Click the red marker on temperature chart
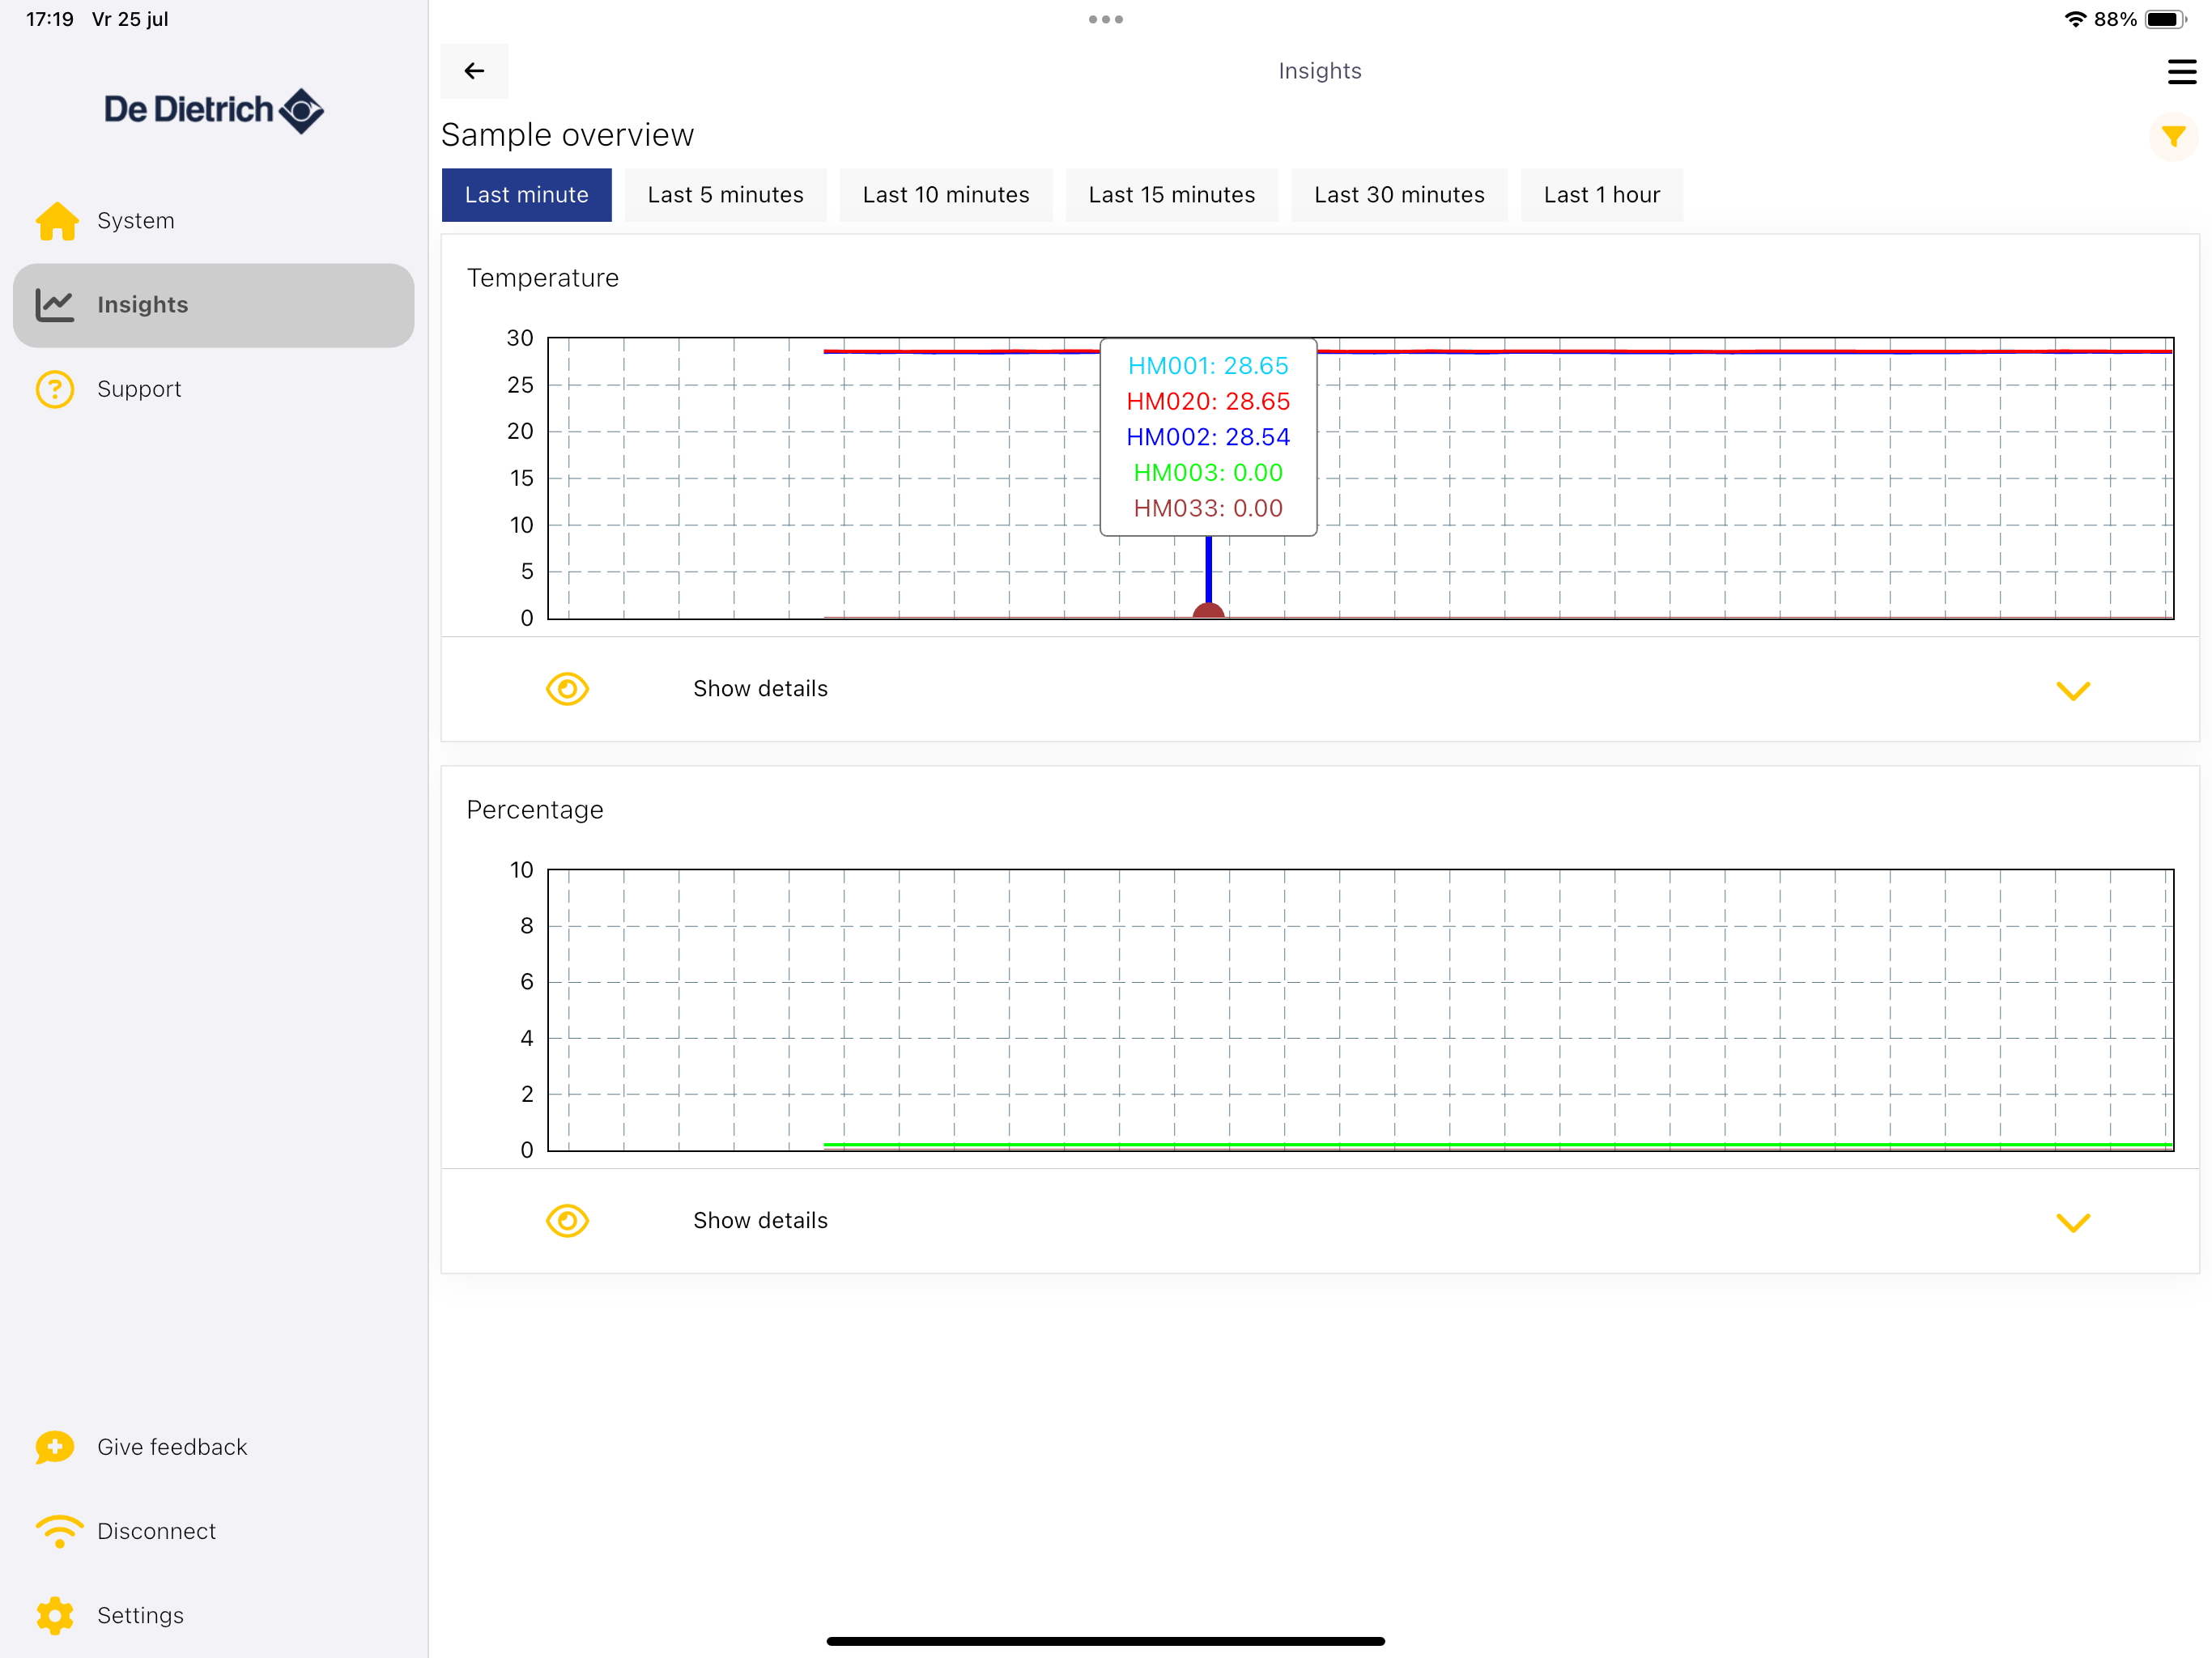This screenshot has width=2212, height=1658. tap(1208, 611)
